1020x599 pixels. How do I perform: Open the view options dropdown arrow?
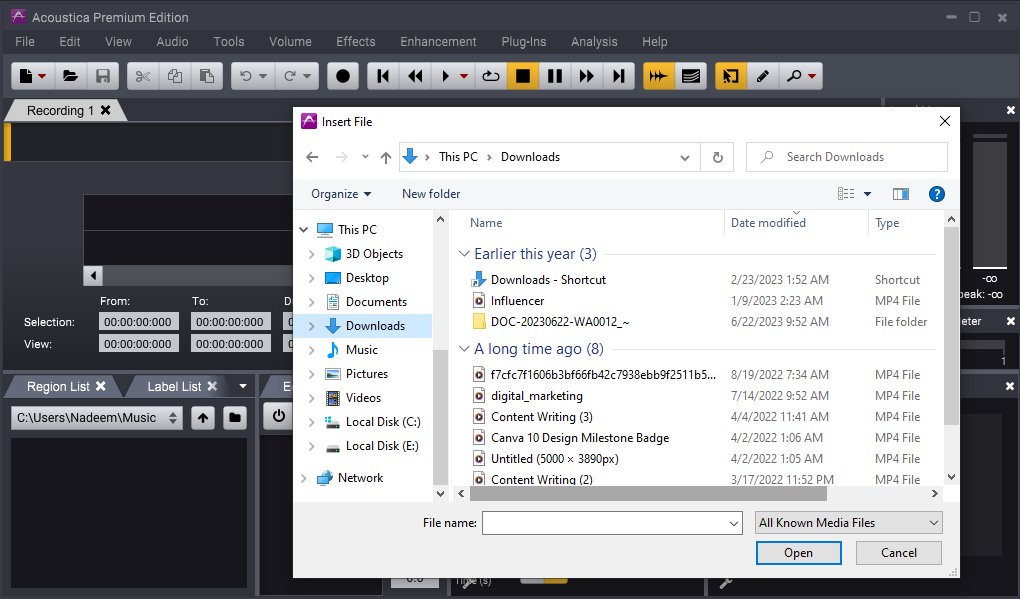click(x=867, y=194)
